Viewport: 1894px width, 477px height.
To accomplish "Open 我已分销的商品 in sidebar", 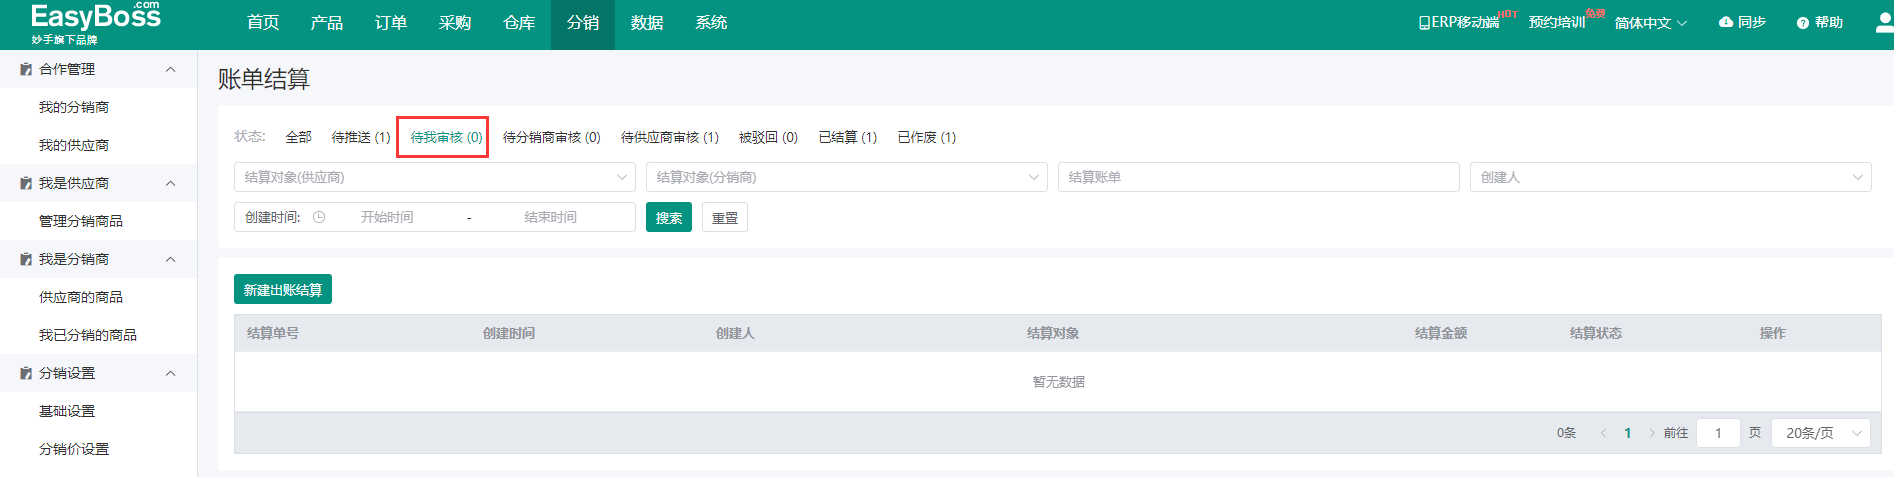I will click(88, 335).
